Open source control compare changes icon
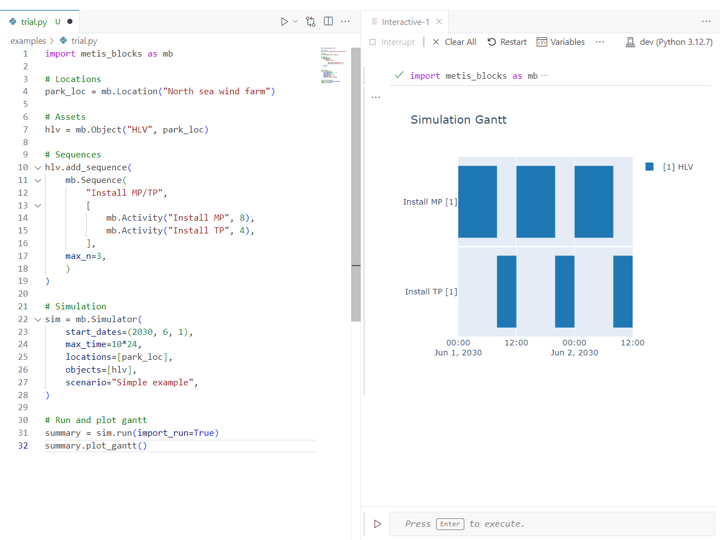Image resolution: width=720 pixels, height=540 pixels. pyautogui.click(x=311, y=22)
